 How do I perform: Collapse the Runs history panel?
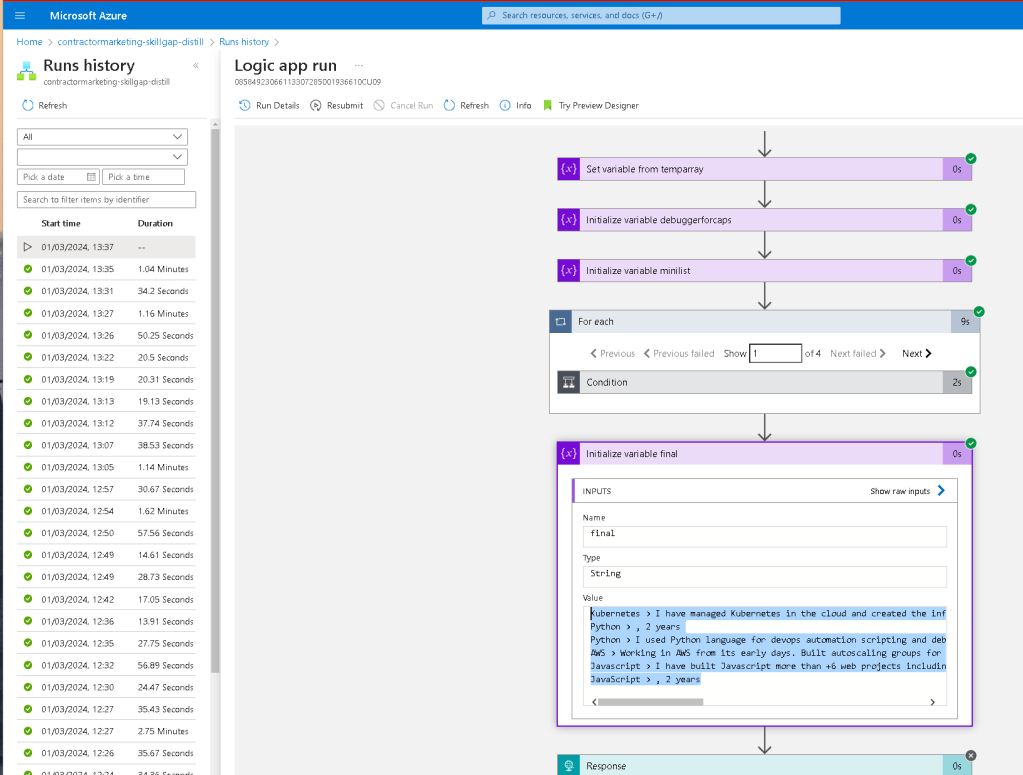(x=196, y=65)
